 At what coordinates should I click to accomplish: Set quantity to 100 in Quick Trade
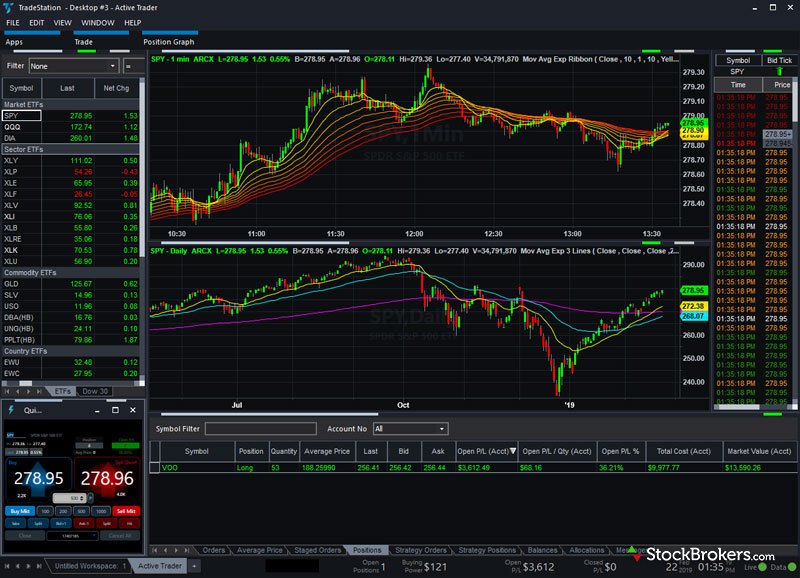pyautogui.click(x=45, y=511)
